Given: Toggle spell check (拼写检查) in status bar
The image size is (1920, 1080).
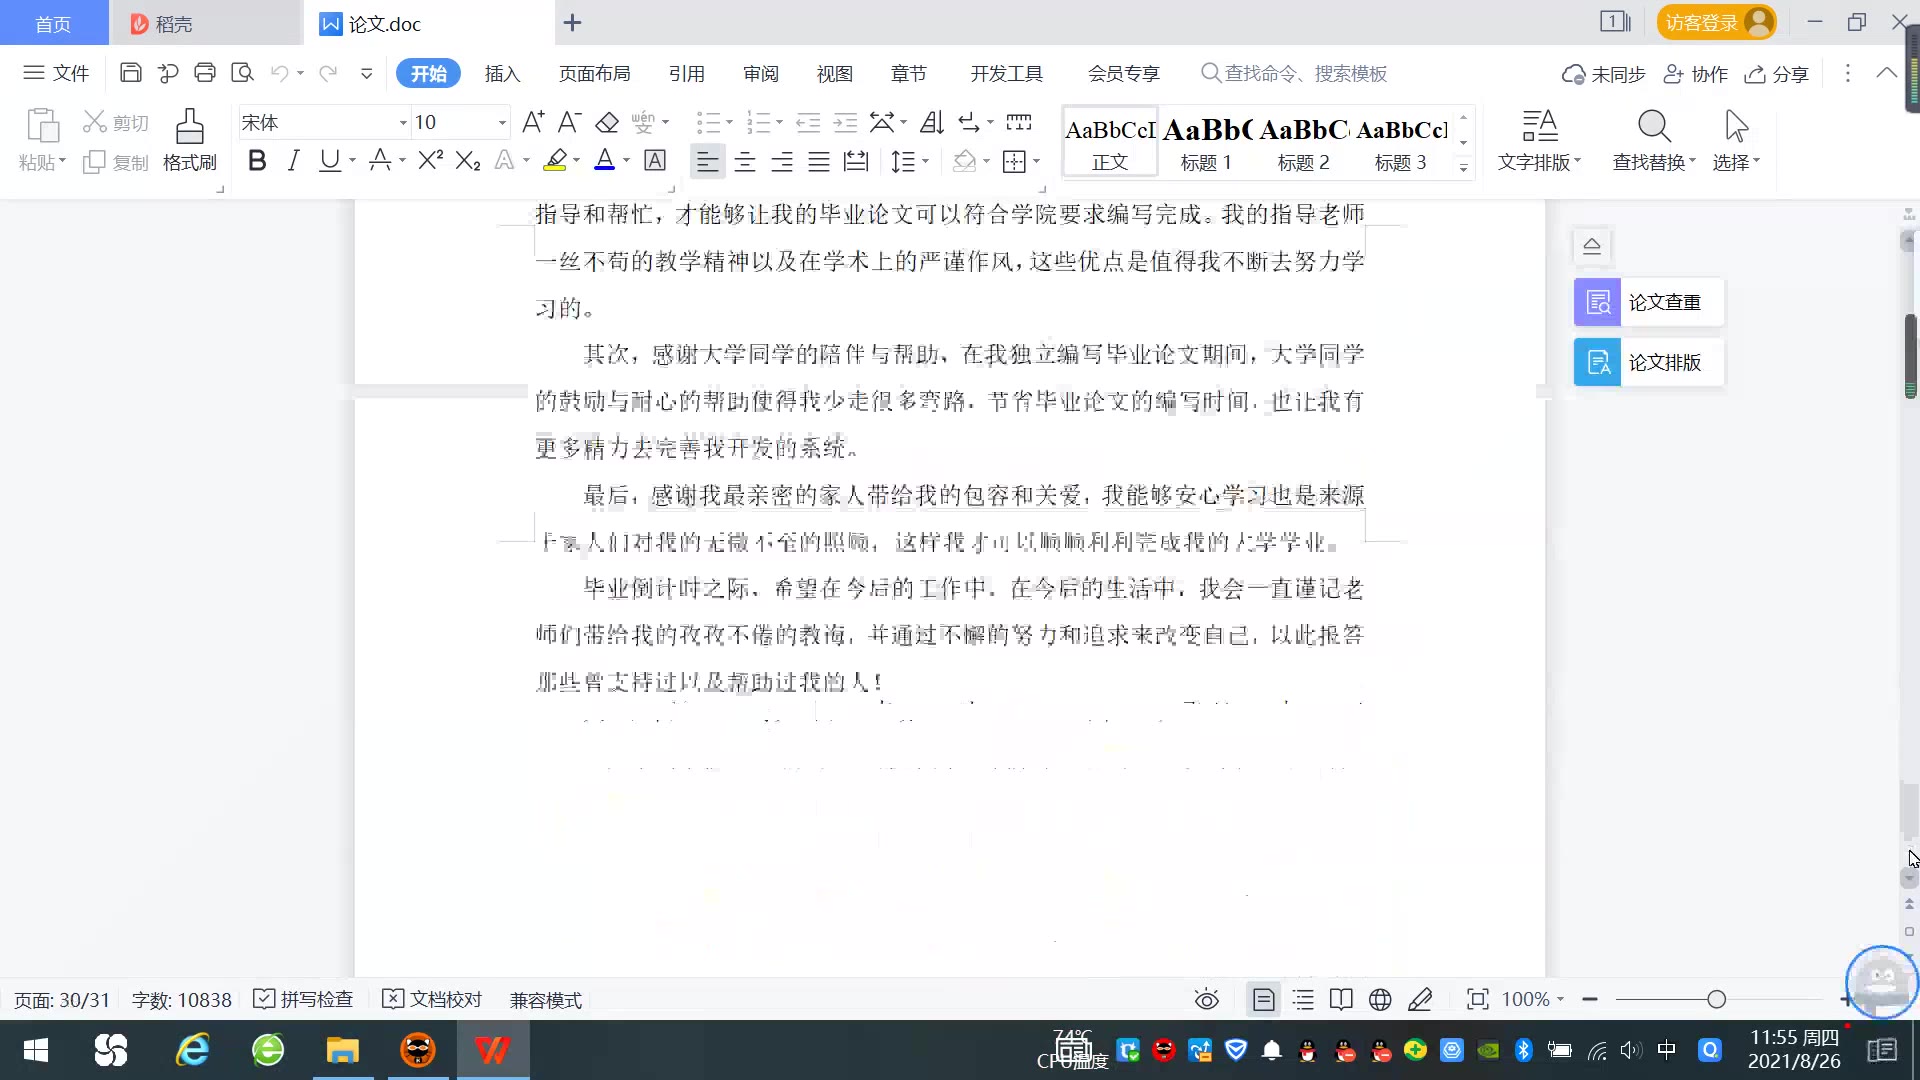Looking at the screenshot, I should 304,999.
